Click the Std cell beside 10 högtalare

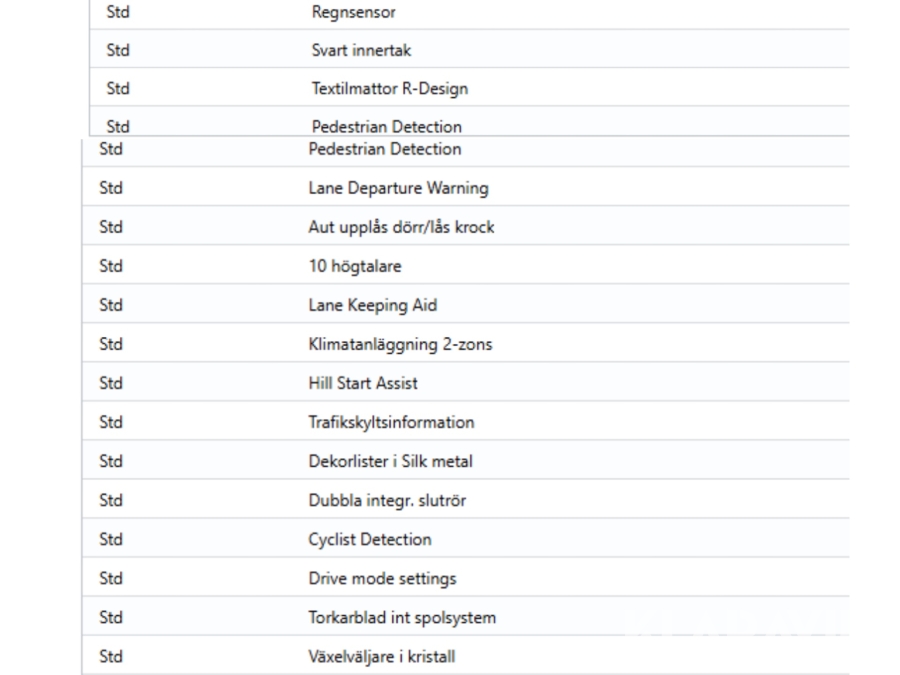[111, 266]
